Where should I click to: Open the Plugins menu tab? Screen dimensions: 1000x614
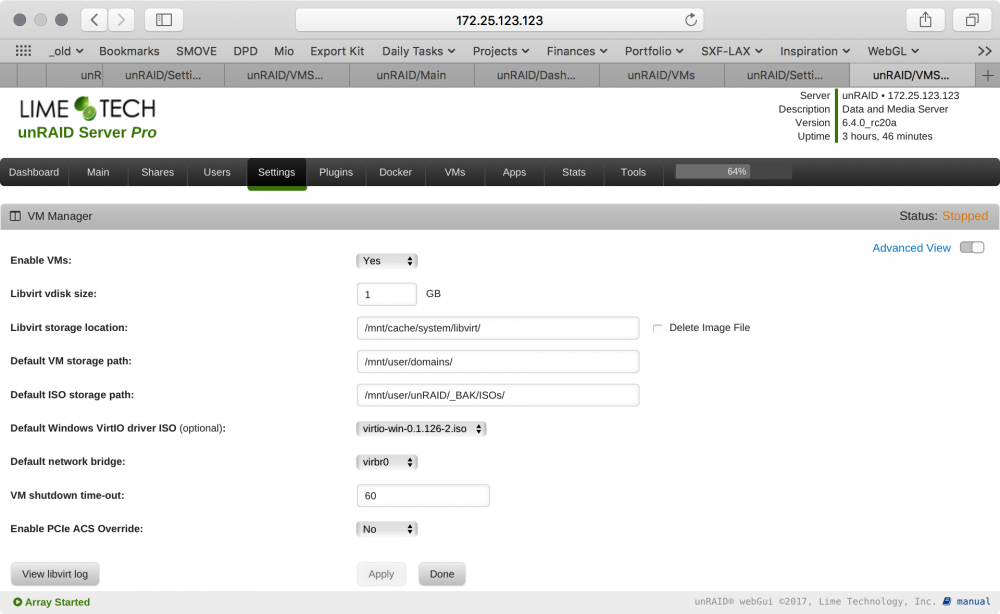tap(336, 172)
